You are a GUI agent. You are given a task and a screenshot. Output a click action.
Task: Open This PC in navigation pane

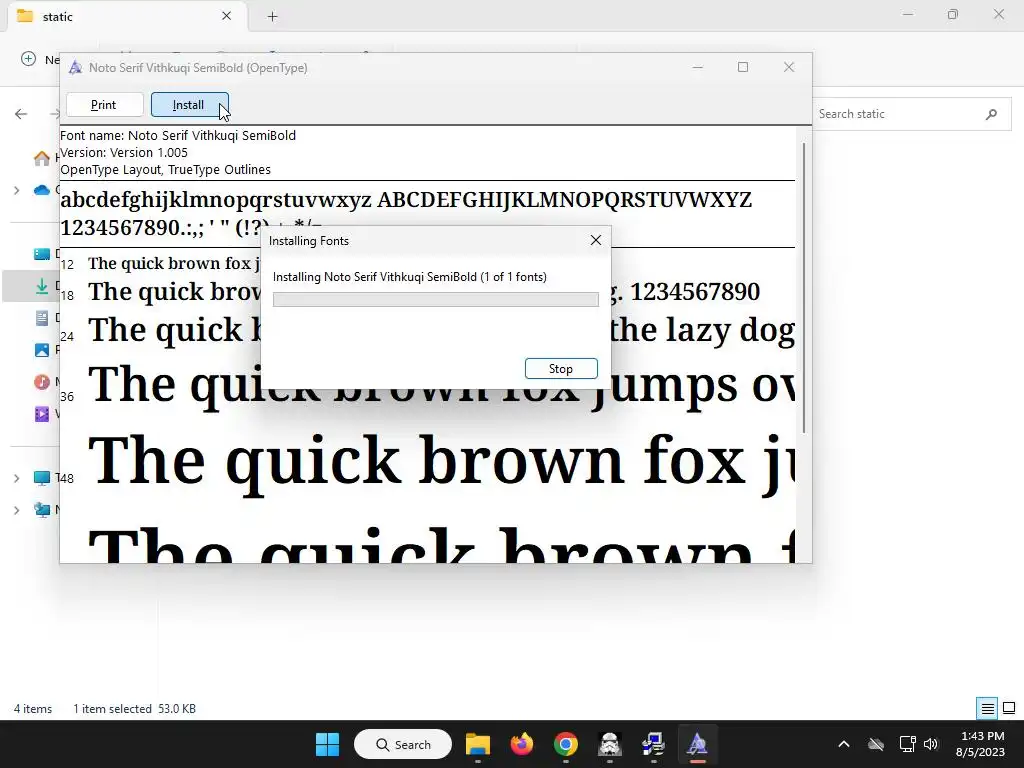click(x=42, y=478)
